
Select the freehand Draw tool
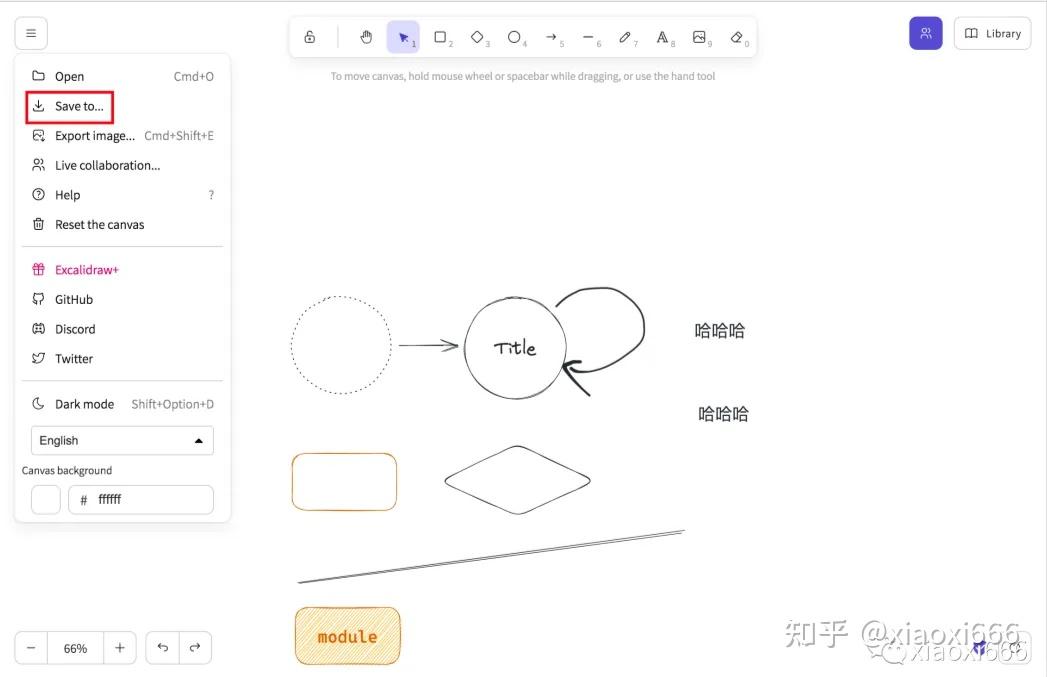(x=627, y=36)
